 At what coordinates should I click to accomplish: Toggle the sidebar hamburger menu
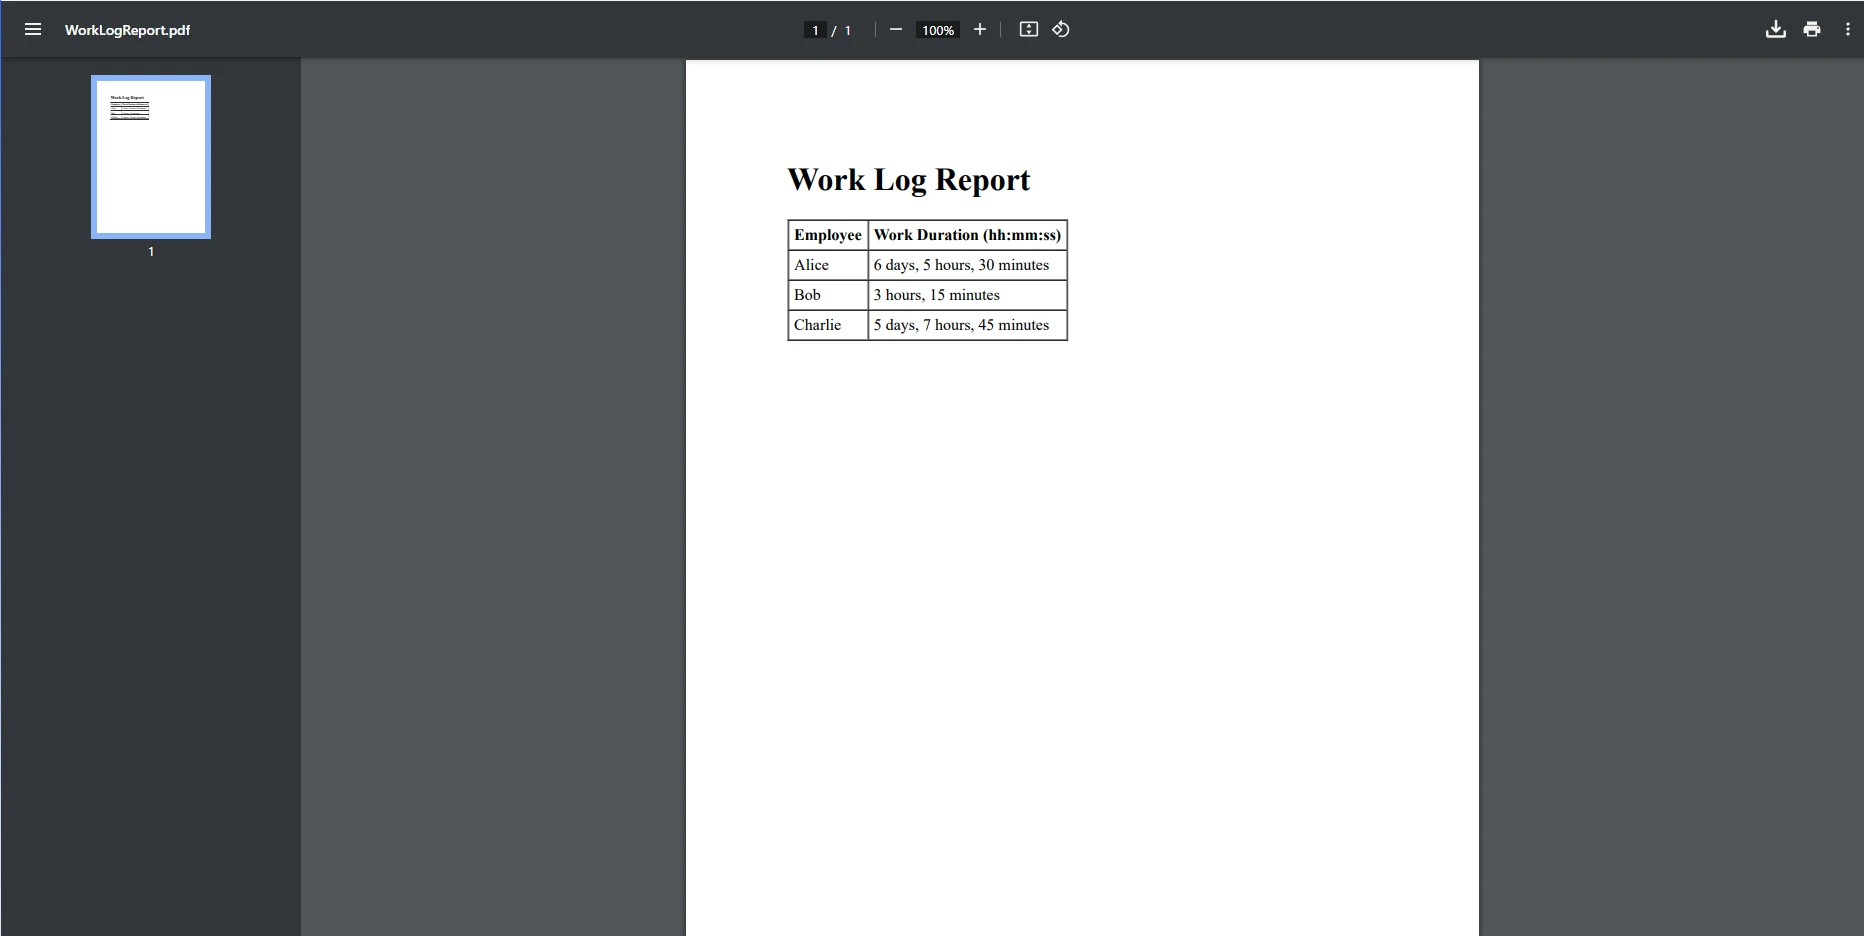33,29
